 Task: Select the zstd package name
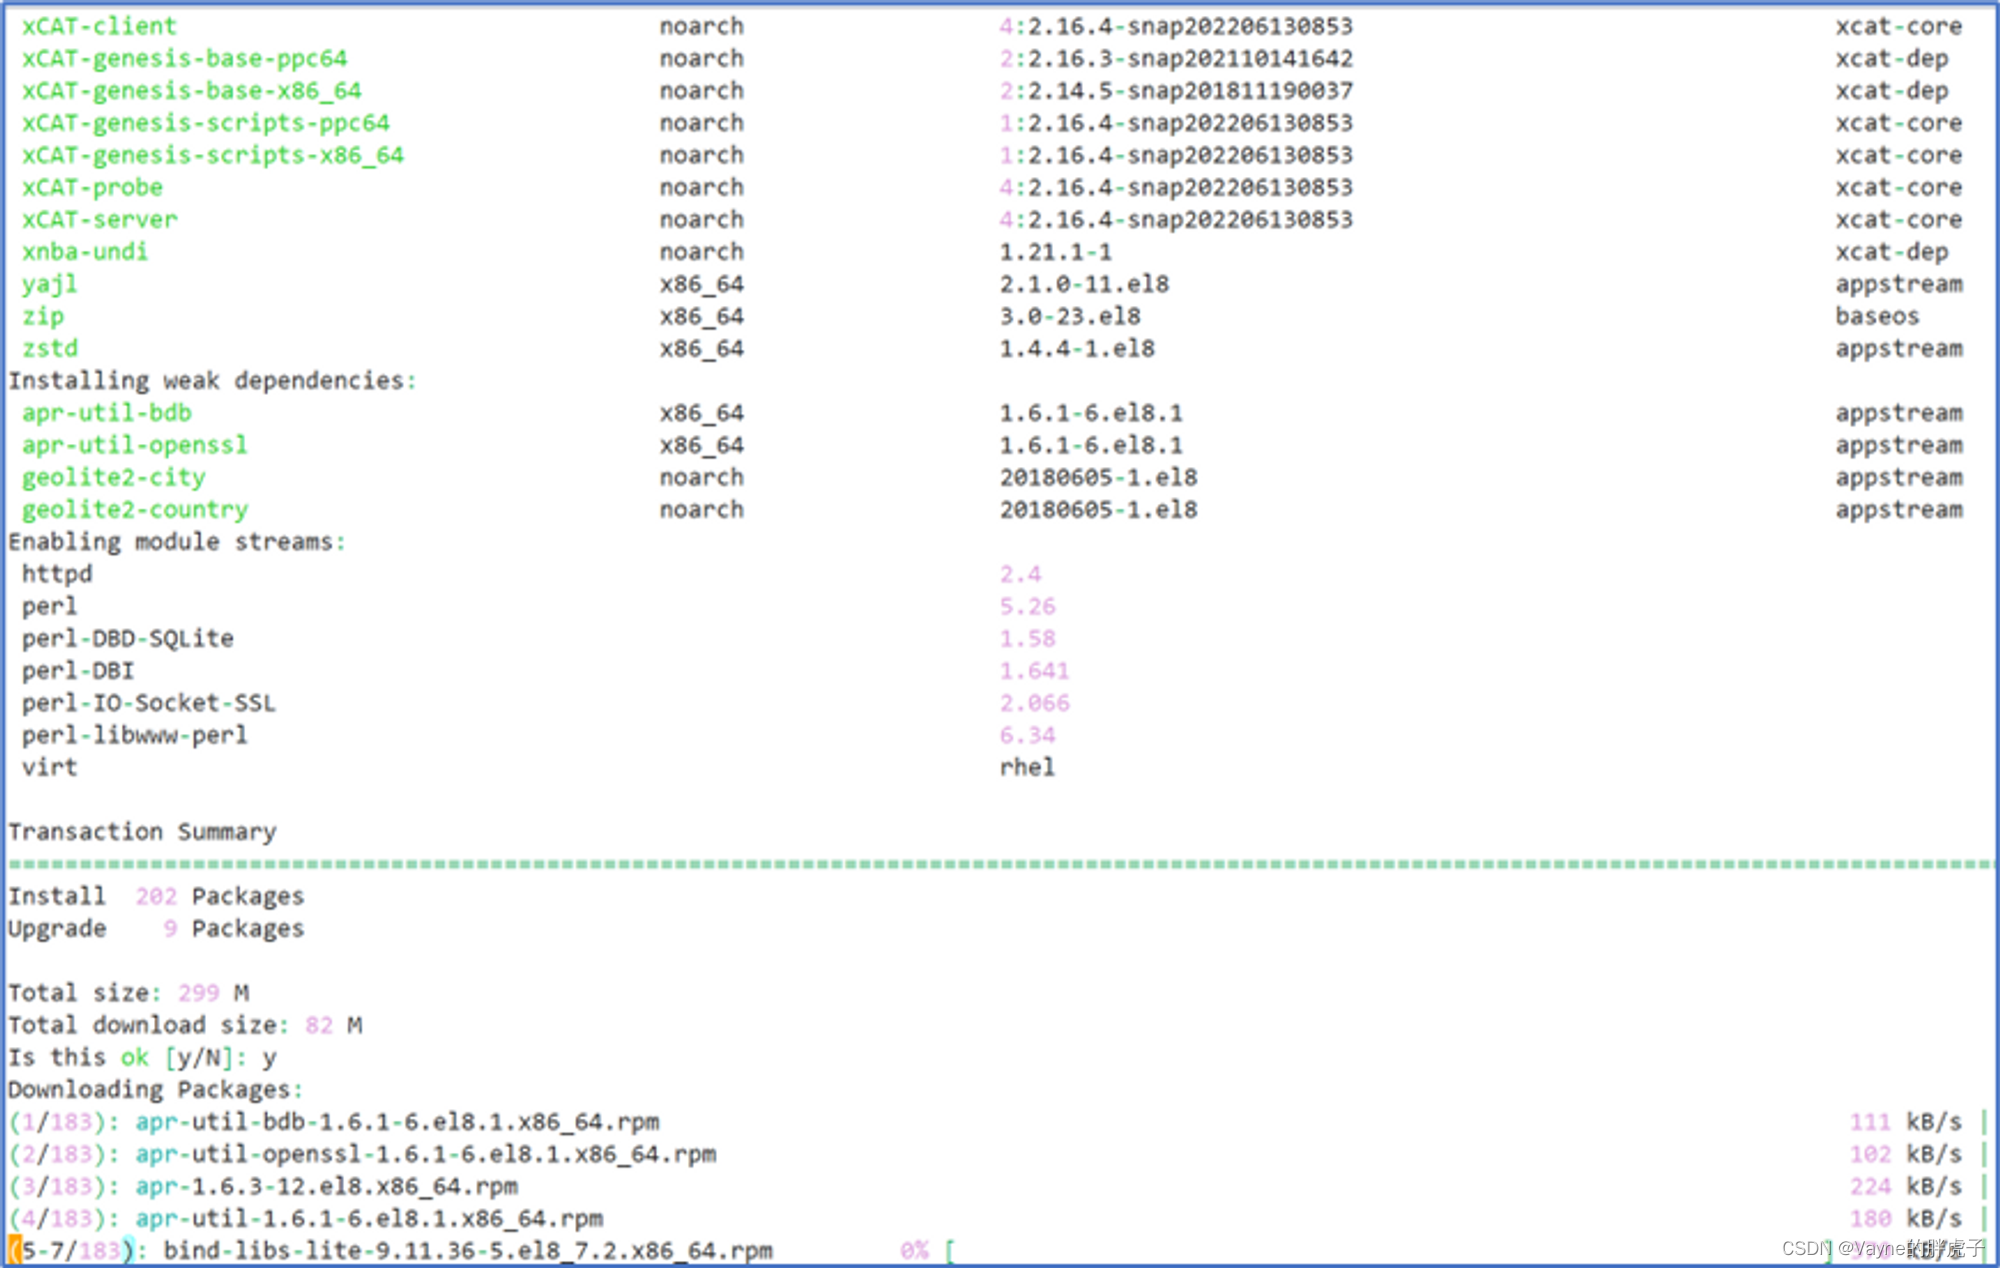pos(50,348)
